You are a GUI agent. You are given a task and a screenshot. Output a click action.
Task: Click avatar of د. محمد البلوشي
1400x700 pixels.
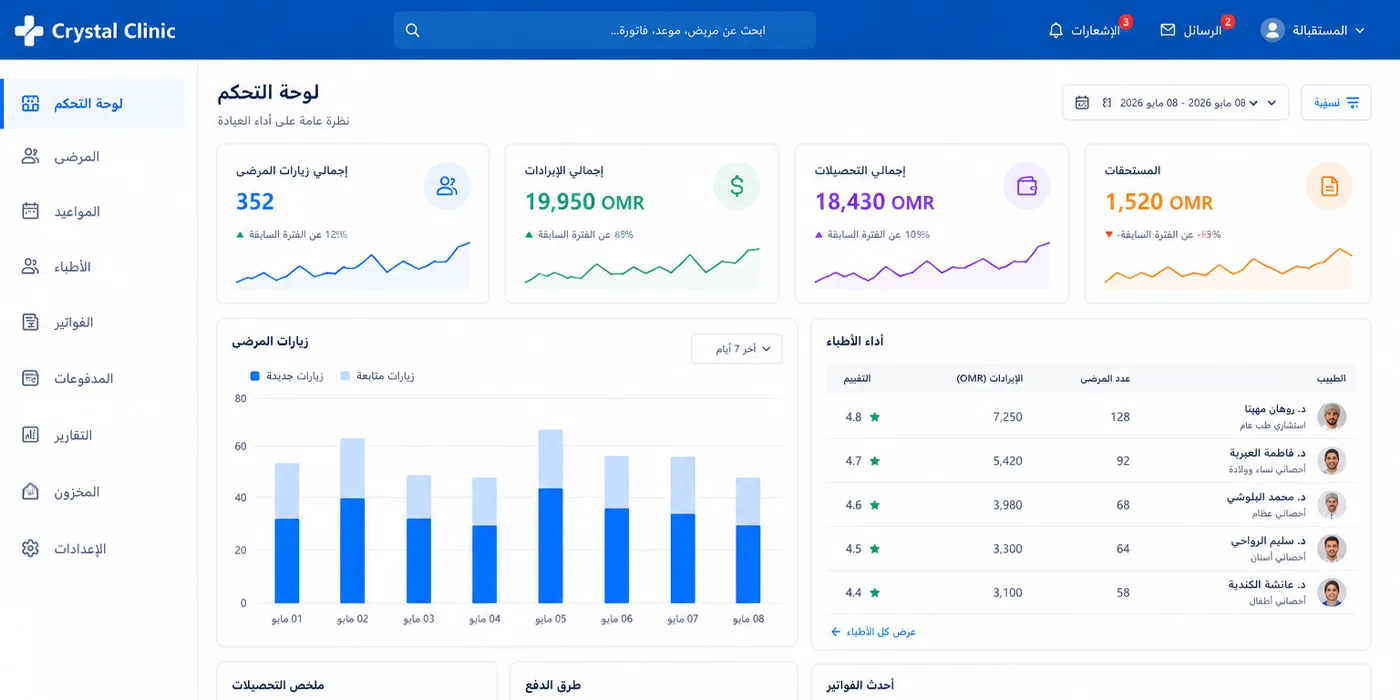pos(1331,505)
